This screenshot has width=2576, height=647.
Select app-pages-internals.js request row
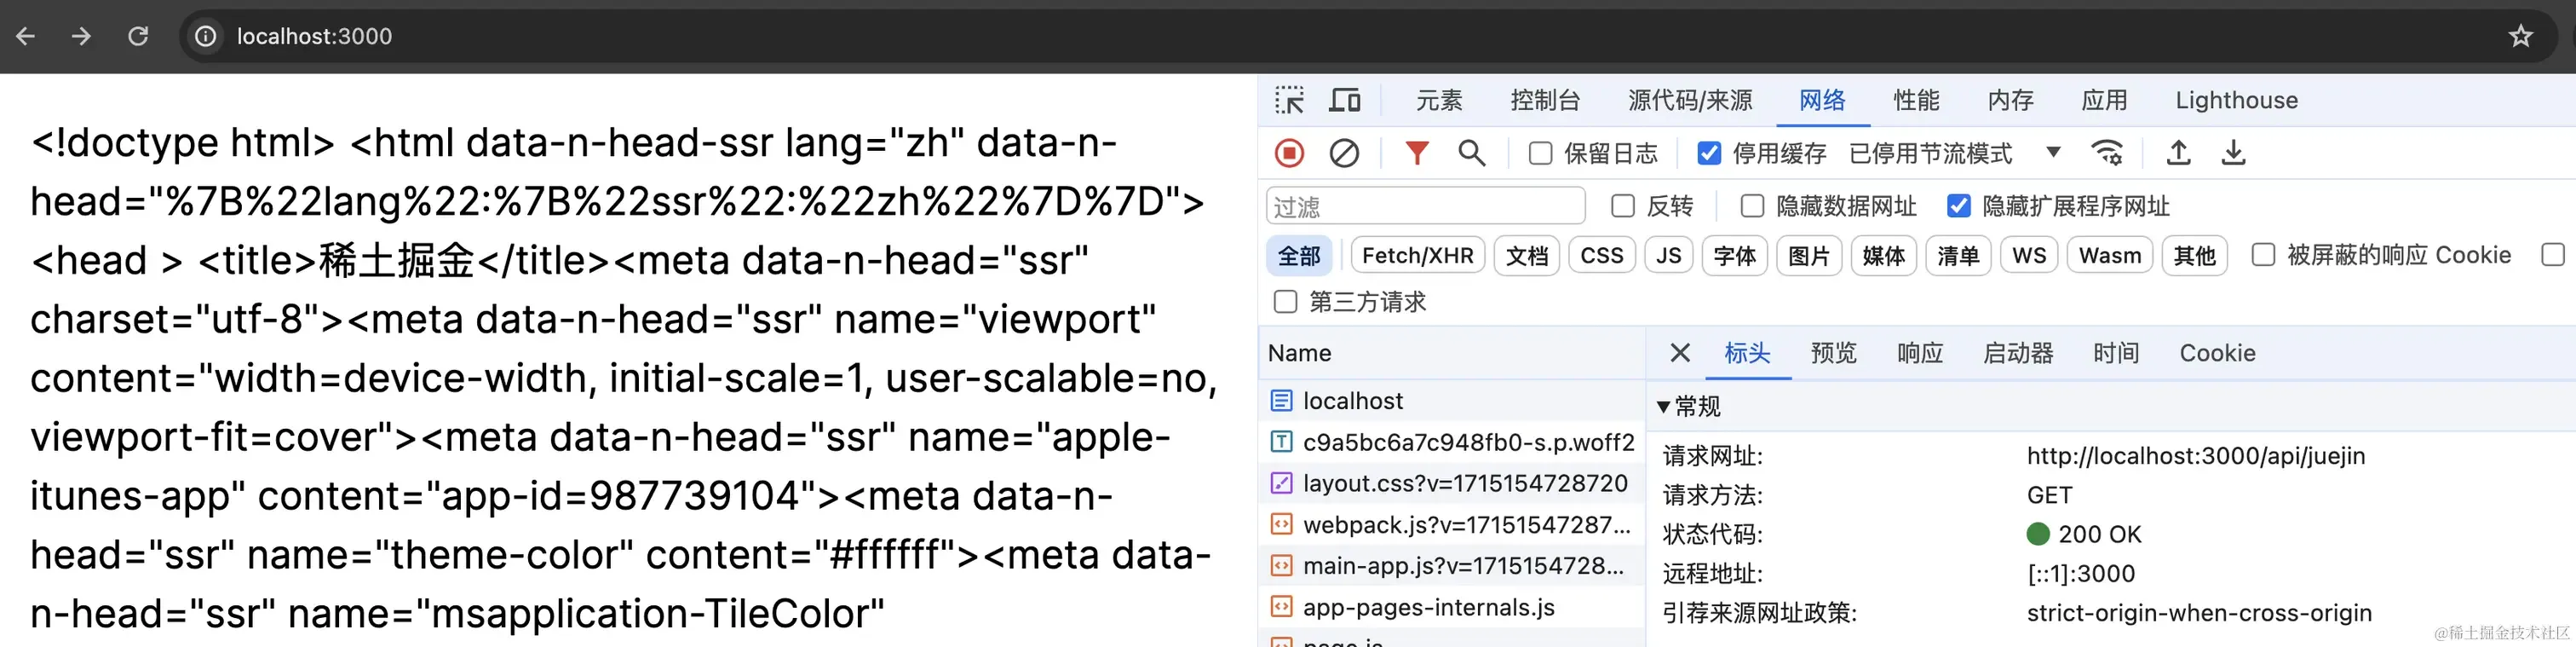click(x=1452, y=607)
